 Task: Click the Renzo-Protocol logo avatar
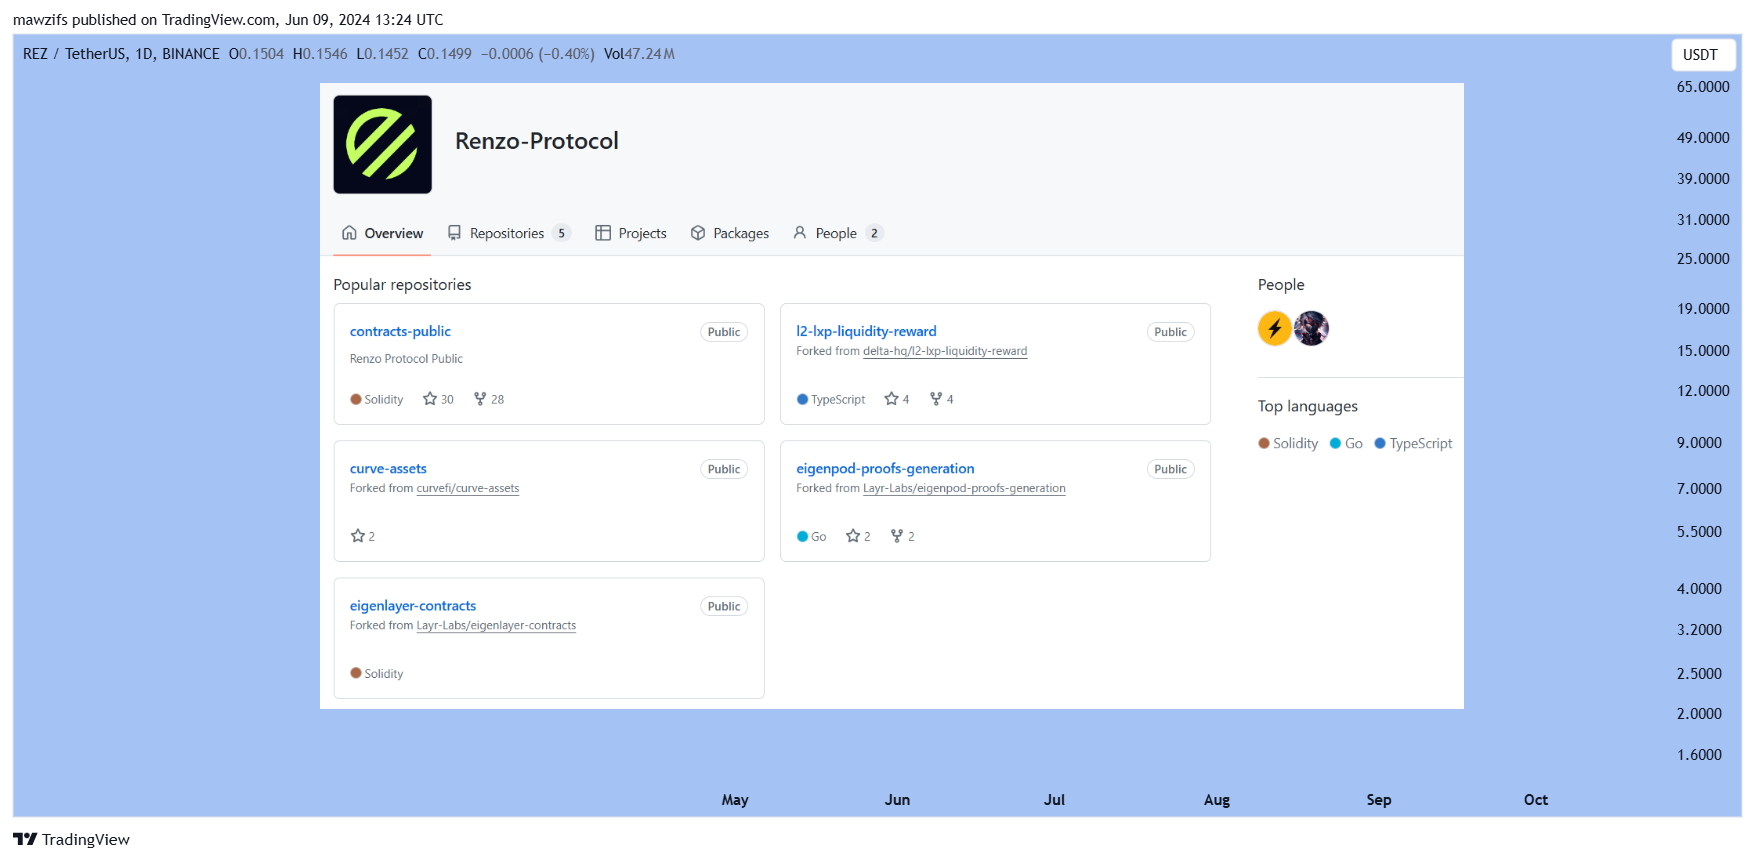[383, 144]
